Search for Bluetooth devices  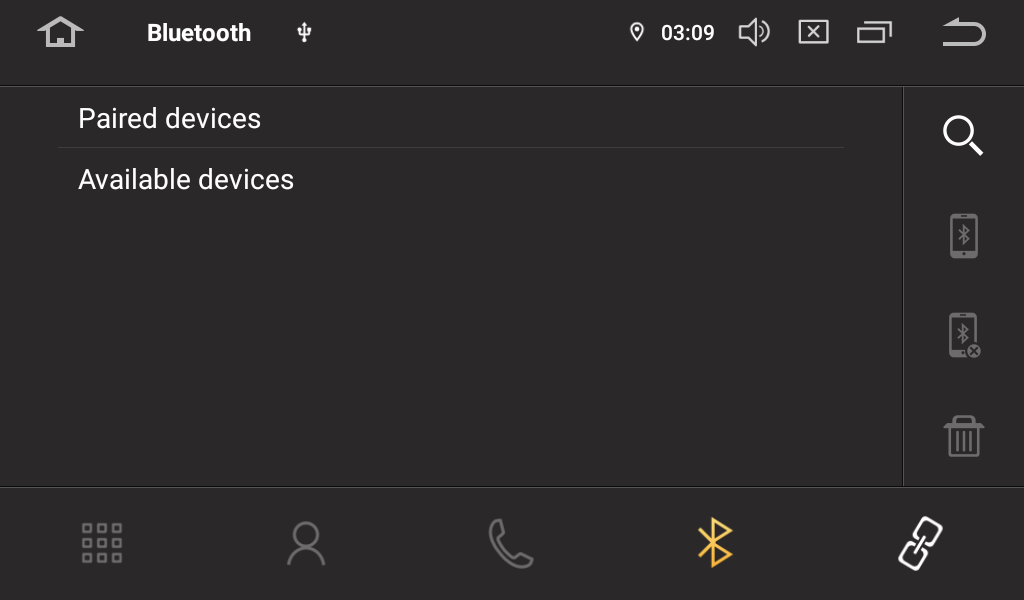(963, 136)
